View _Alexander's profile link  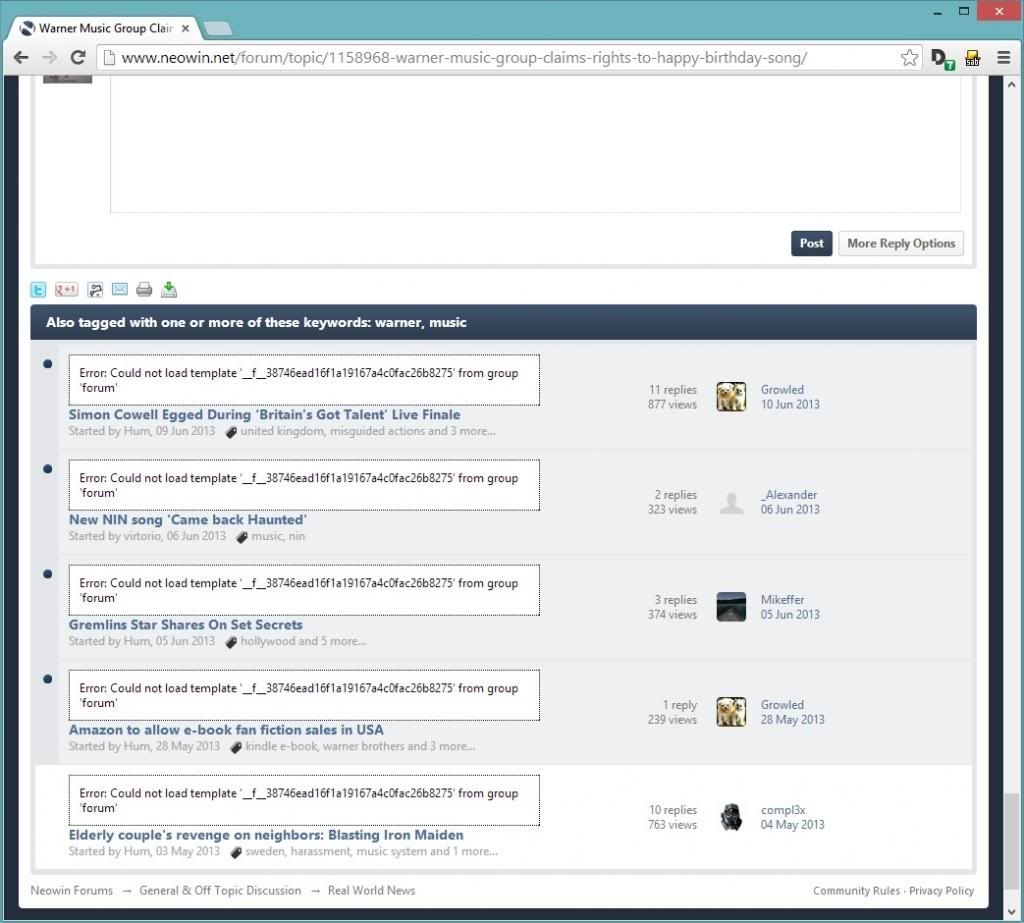coord(789,494)
